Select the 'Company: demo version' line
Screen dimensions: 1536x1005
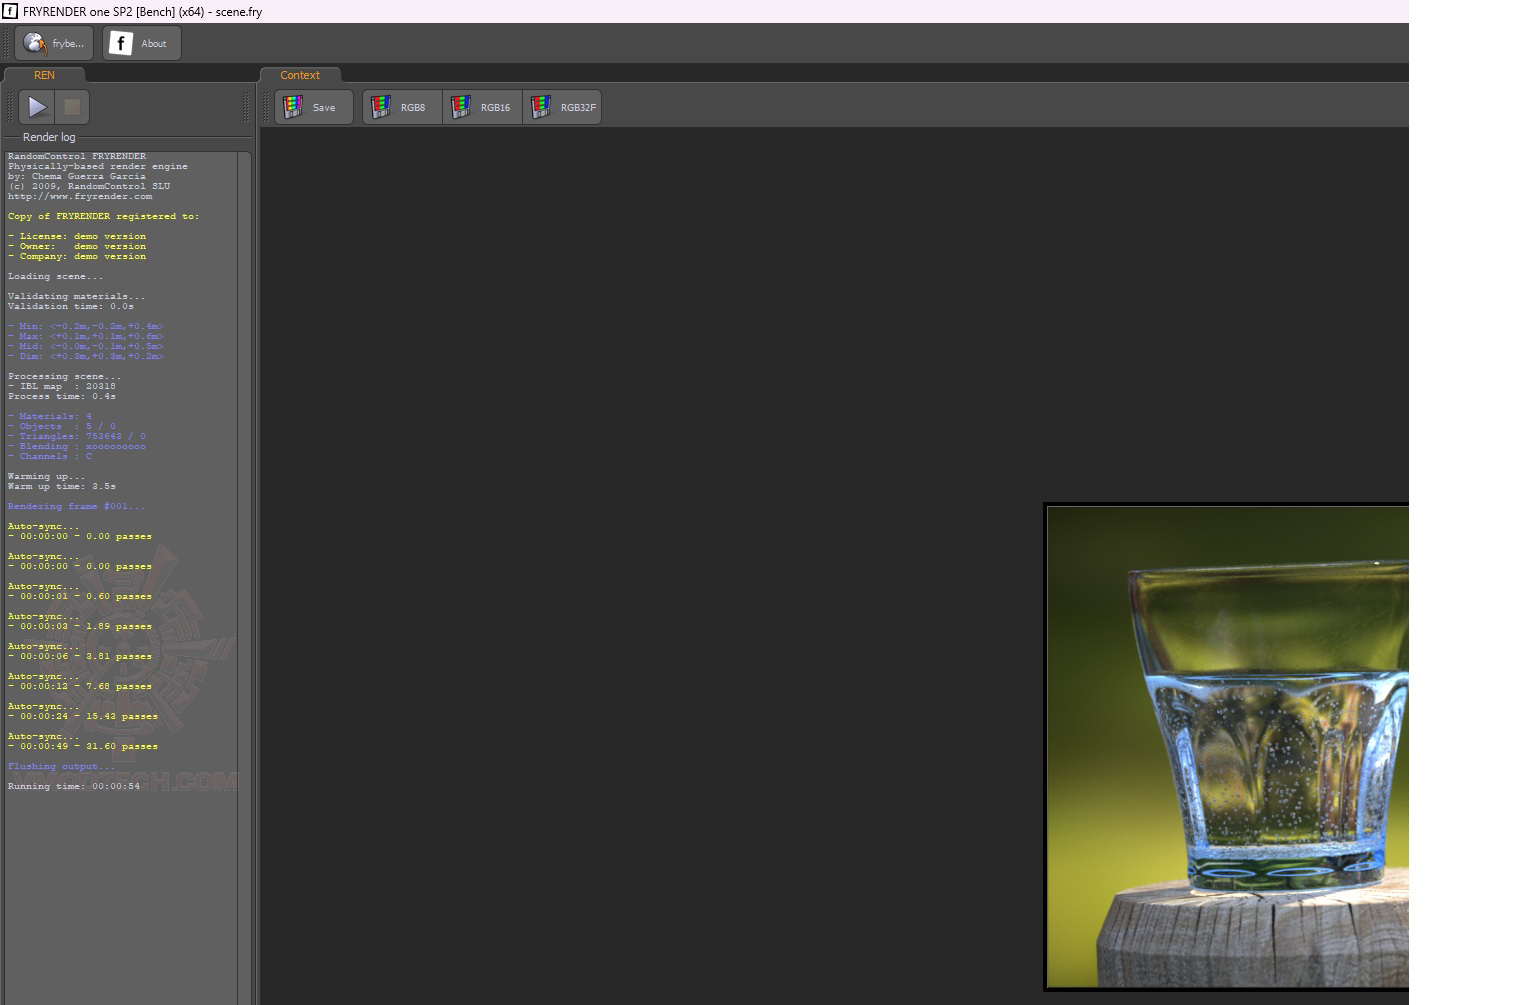pyautogui.click(x=77, y=256)
